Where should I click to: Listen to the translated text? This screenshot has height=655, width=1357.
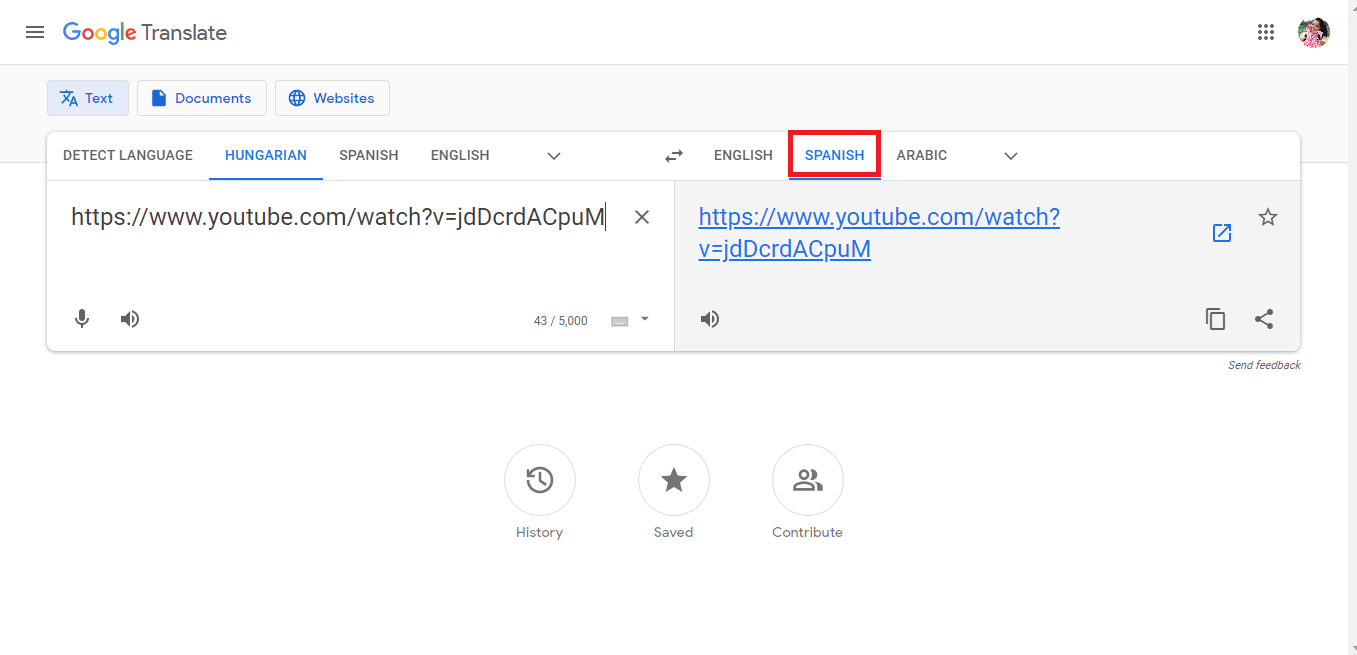(x=710, y=319)
